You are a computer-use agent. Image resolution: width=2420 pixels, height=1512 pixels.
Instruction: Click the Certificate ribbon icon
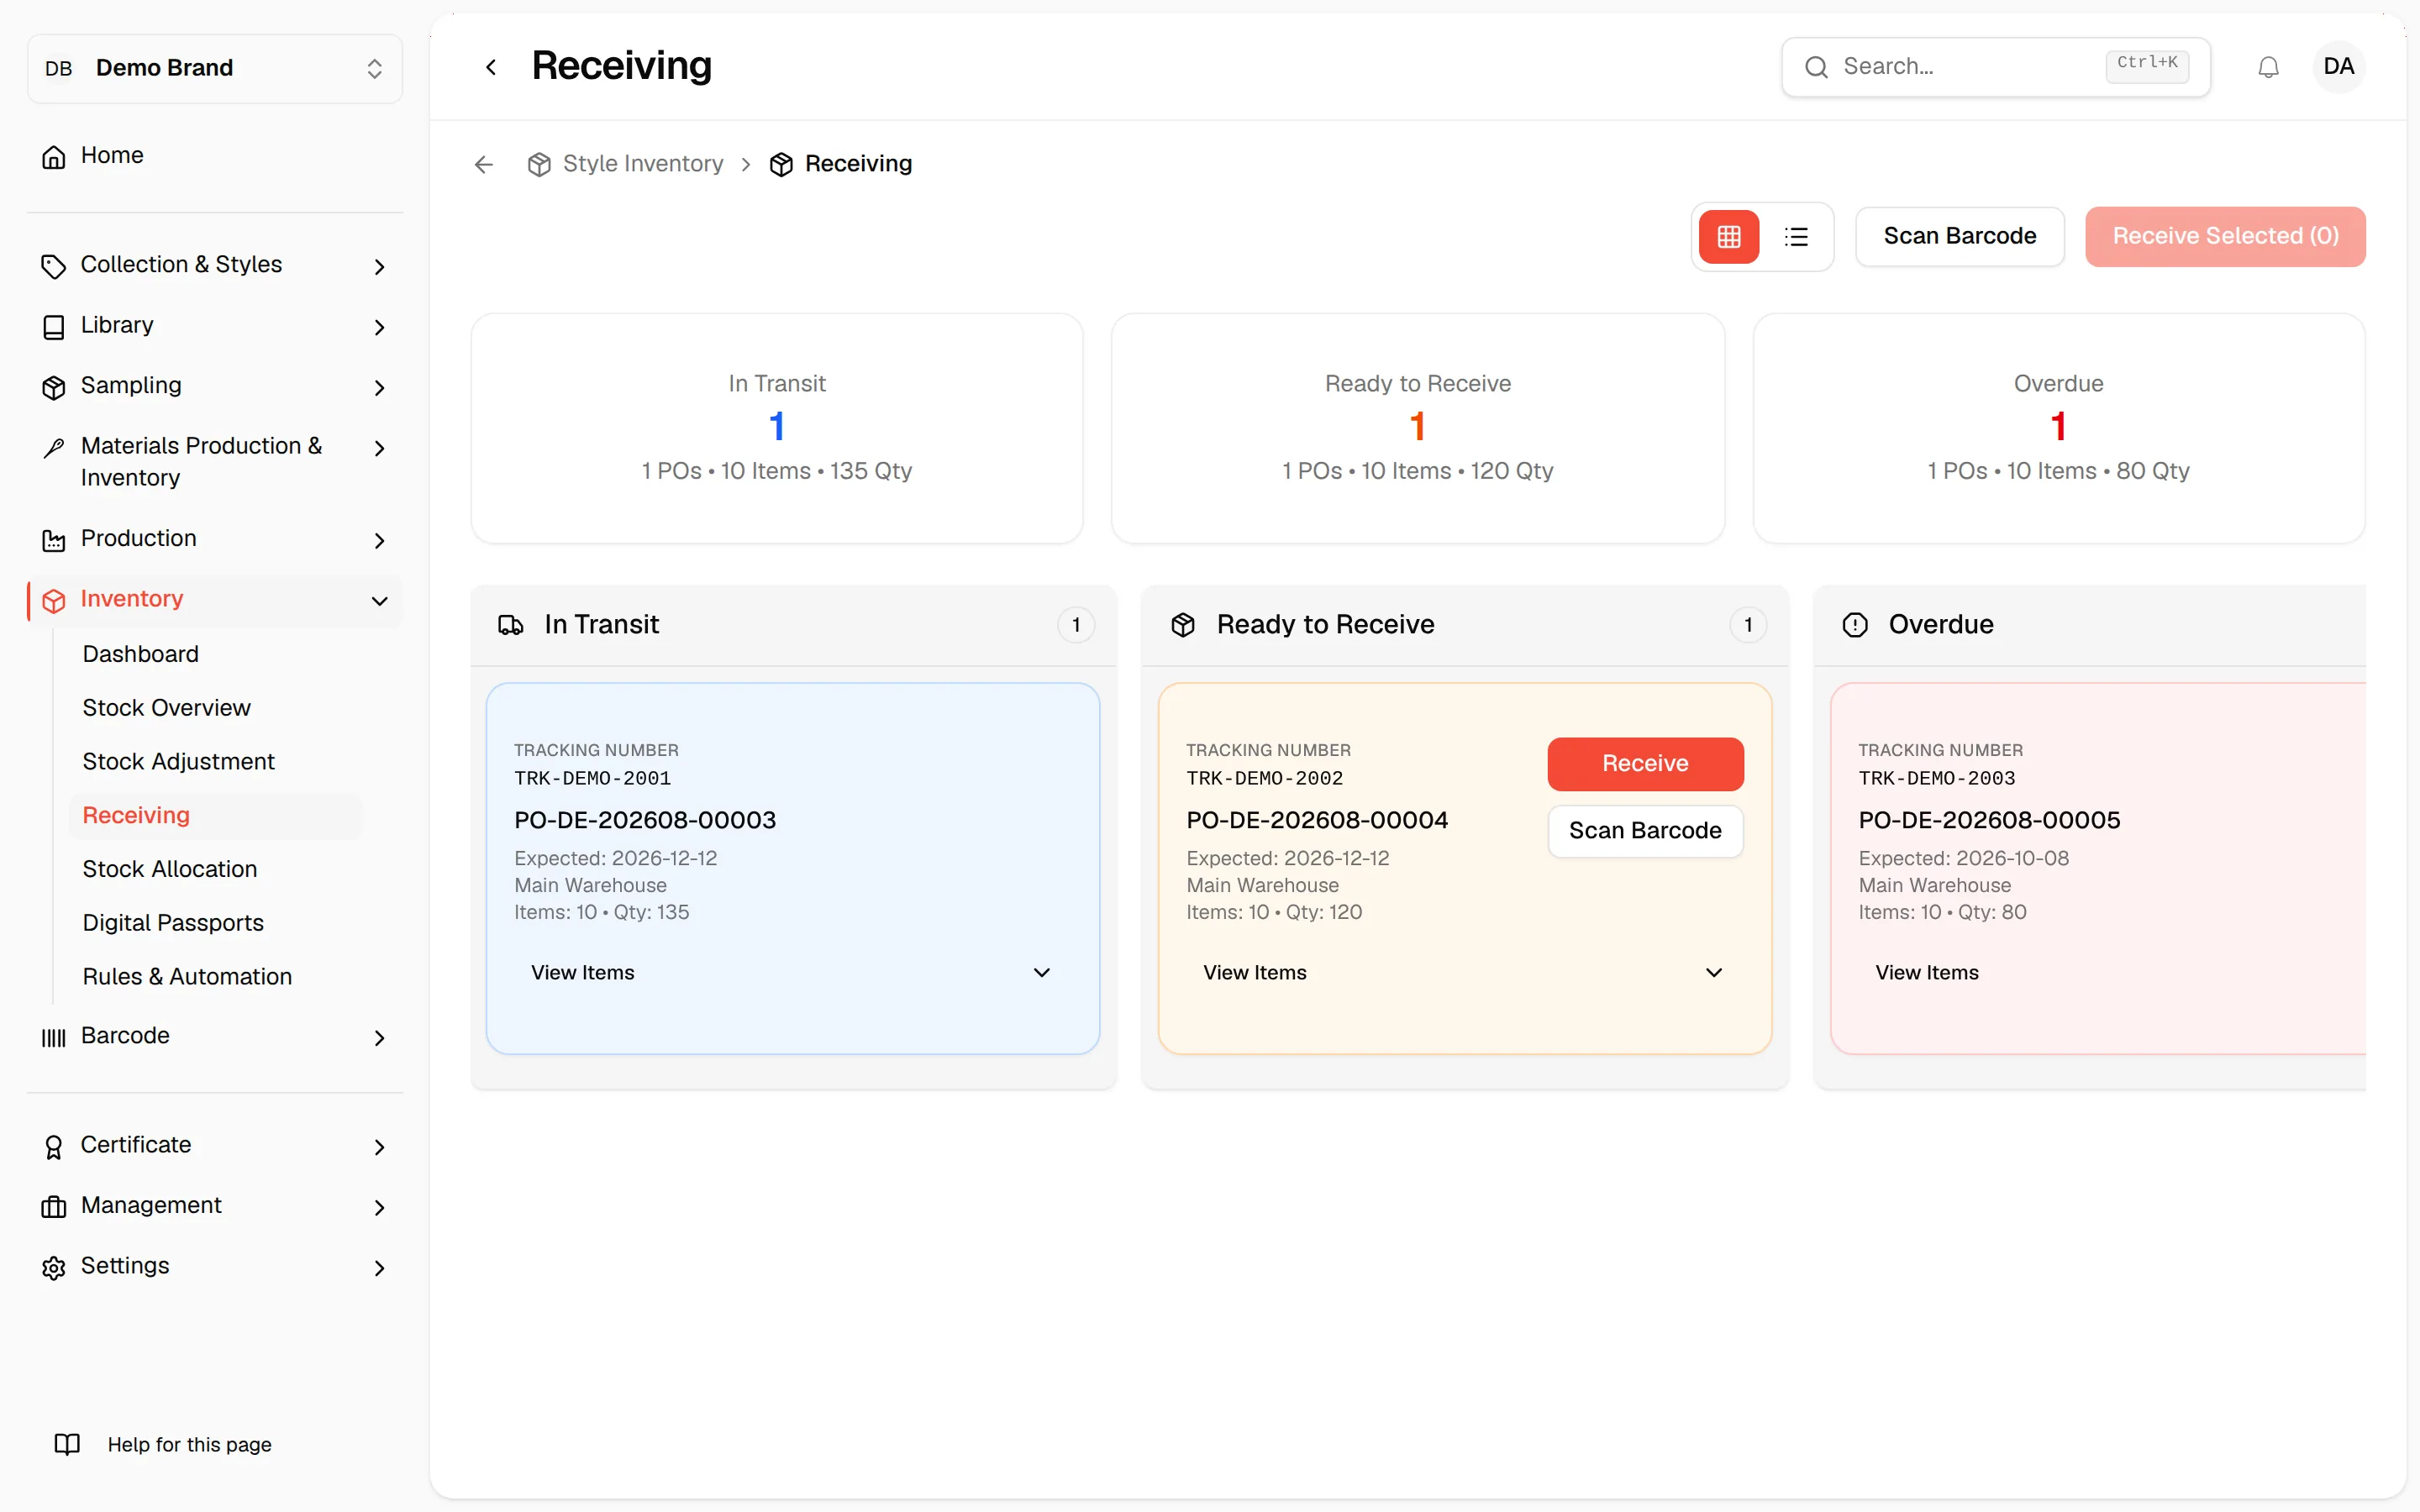[54, 1146]
